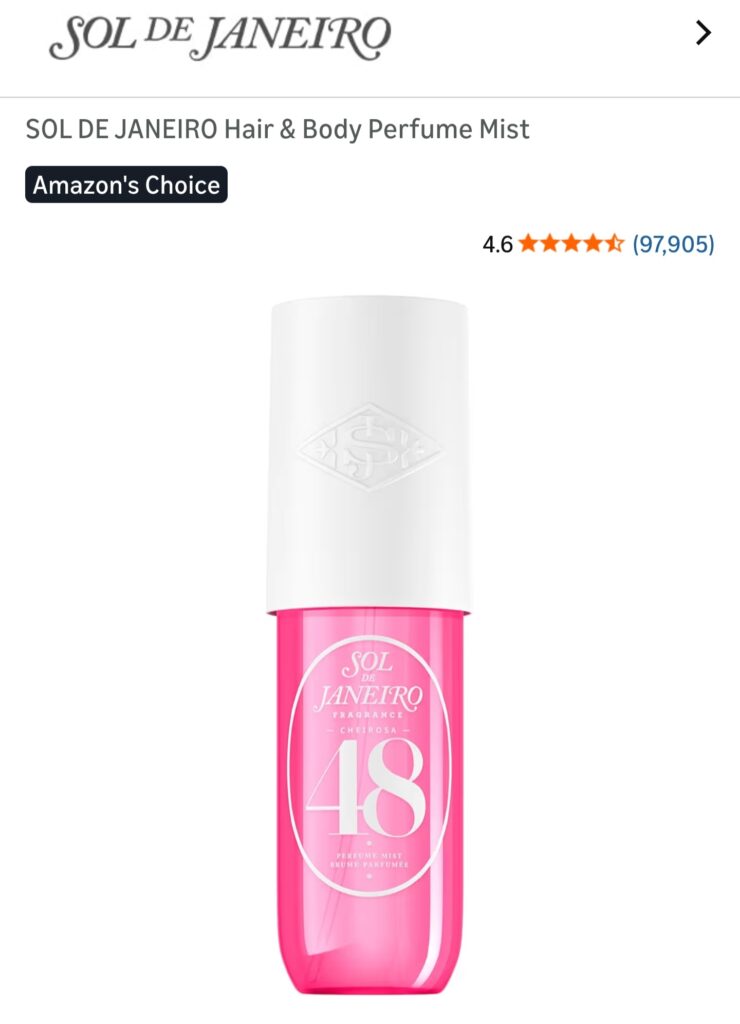Tap the white cap of the bottle

pyautogui.click(x=369, y=455)
